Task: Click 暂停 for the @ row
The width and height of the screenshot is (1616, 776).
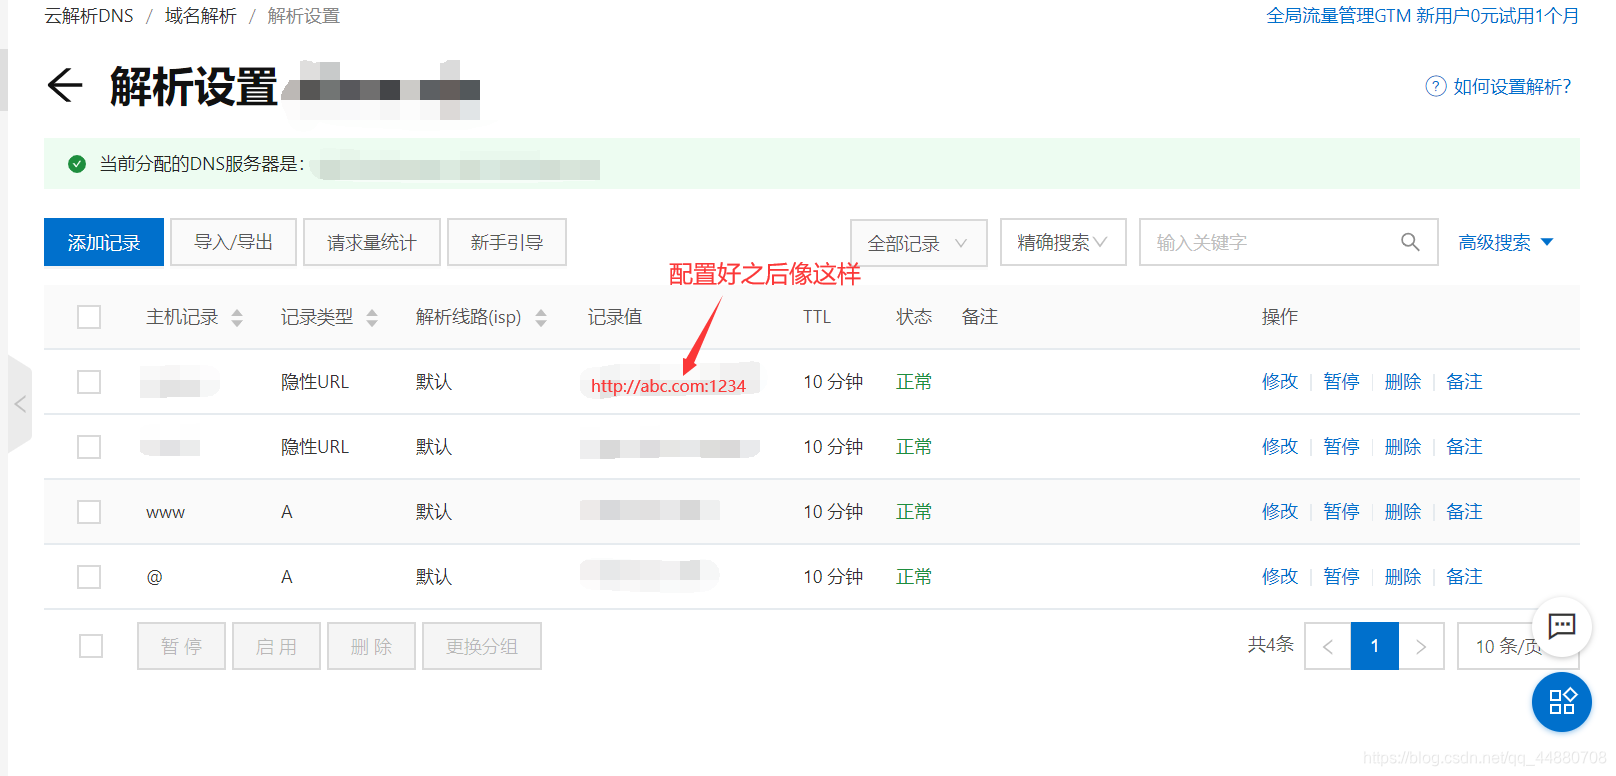Action: (x=1341, y=577)
